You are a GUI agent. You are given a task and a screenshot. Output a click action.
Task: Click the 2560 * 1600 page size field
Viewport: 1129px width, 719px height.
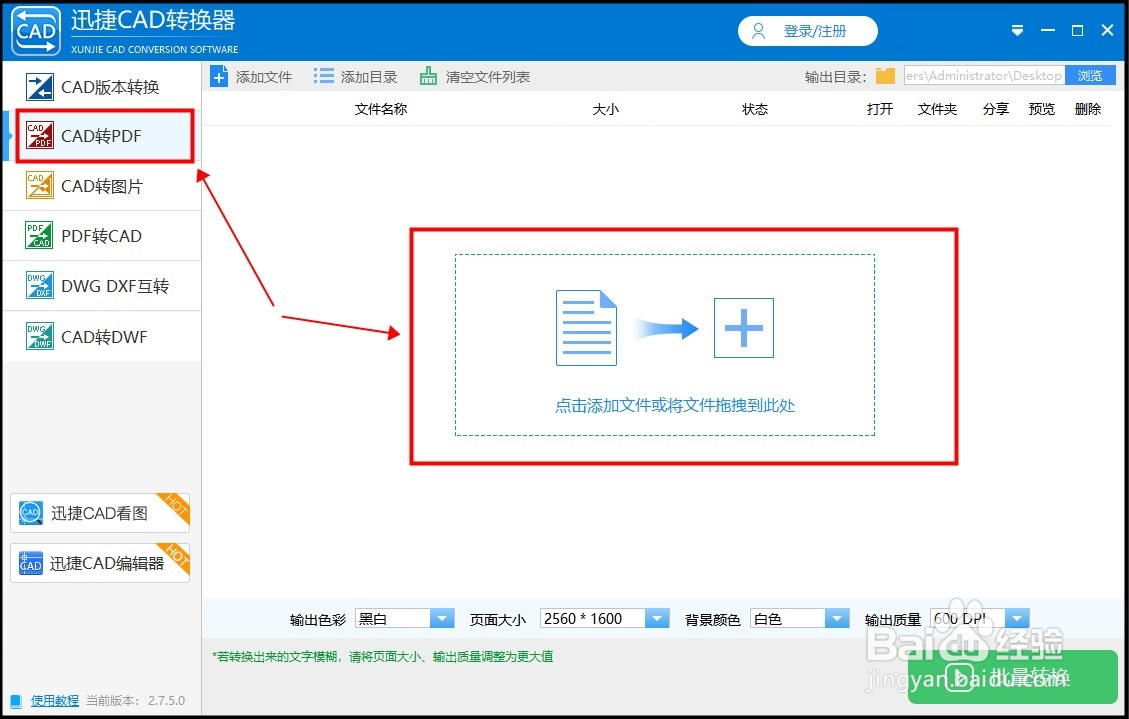[593, 618]
